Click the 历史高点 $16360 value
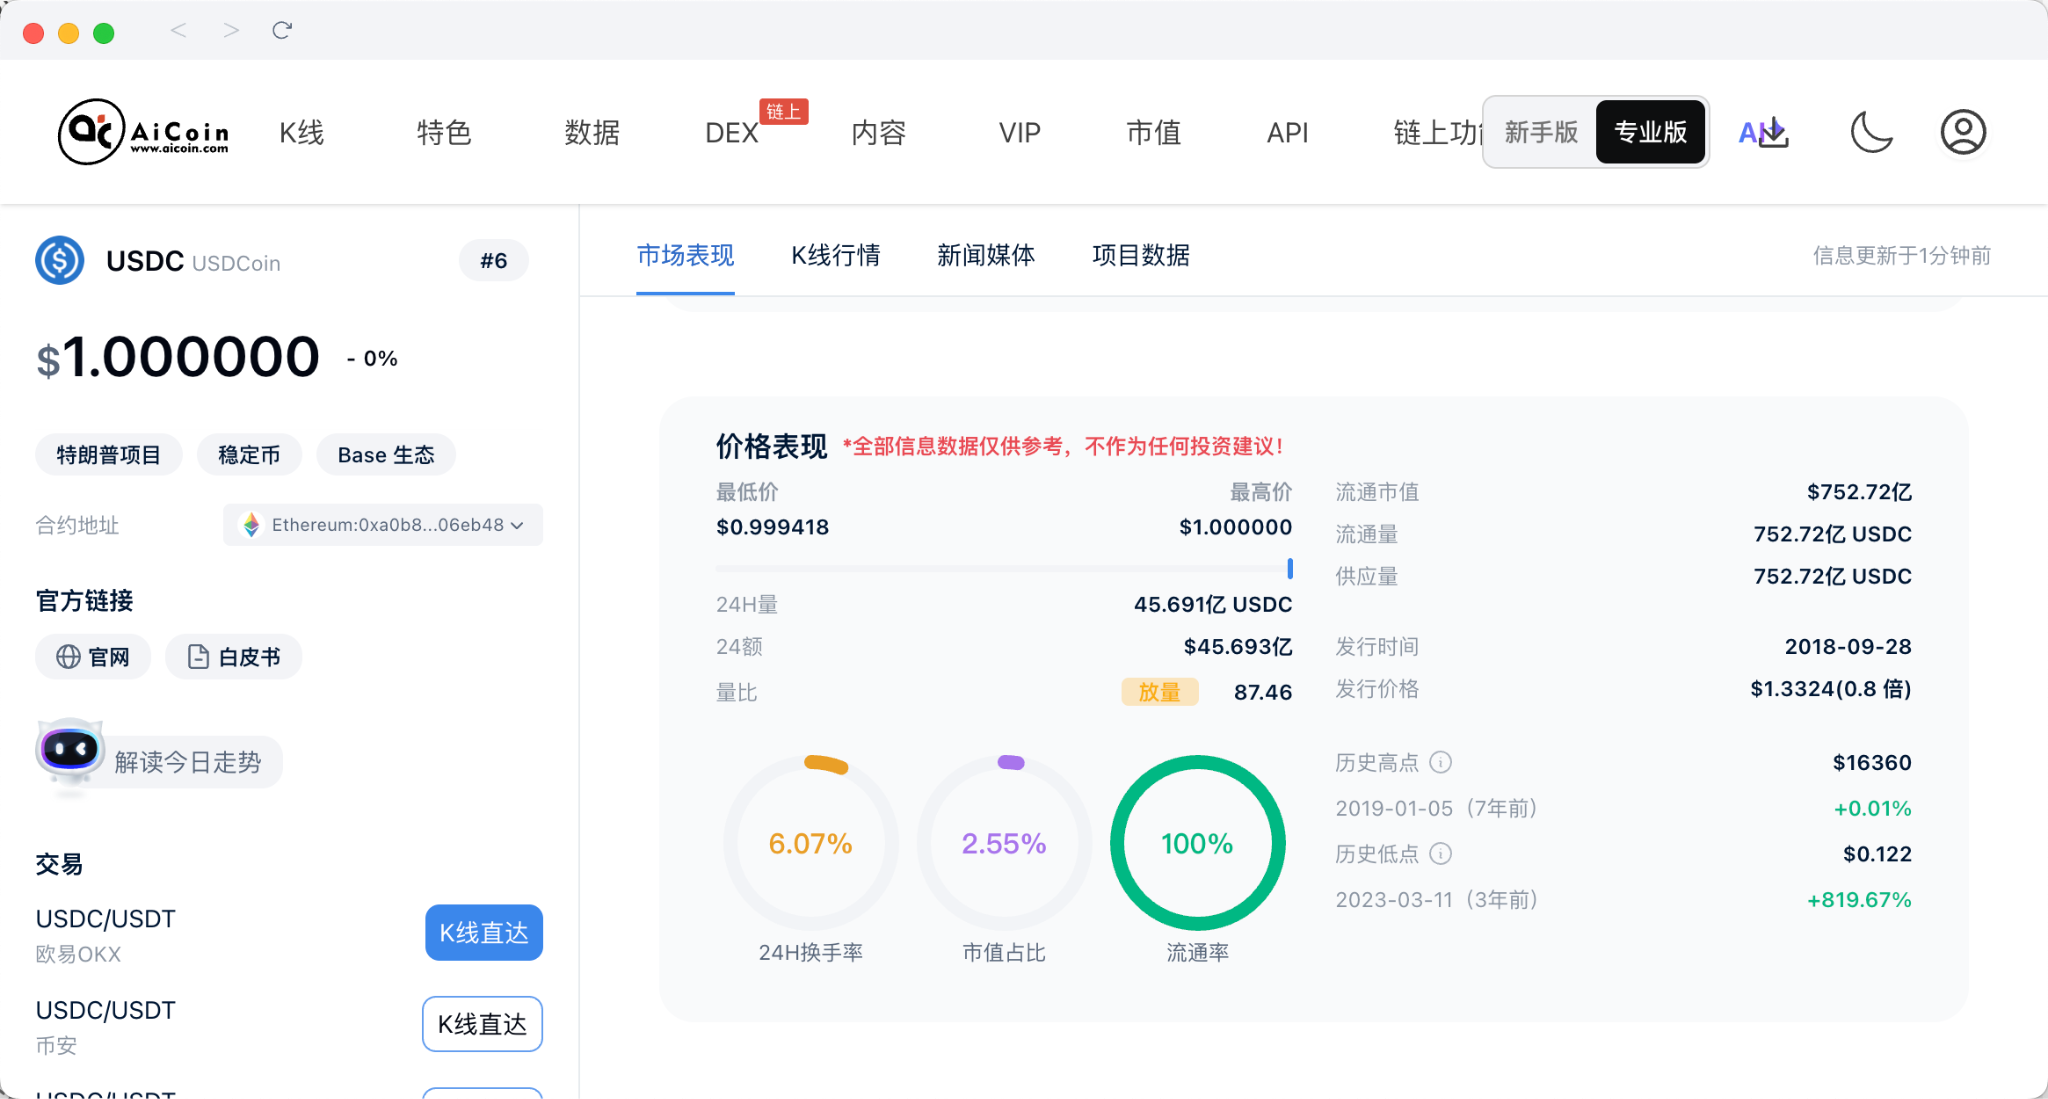This screenshot has width=2048, height=1099. coord(1872,762)
